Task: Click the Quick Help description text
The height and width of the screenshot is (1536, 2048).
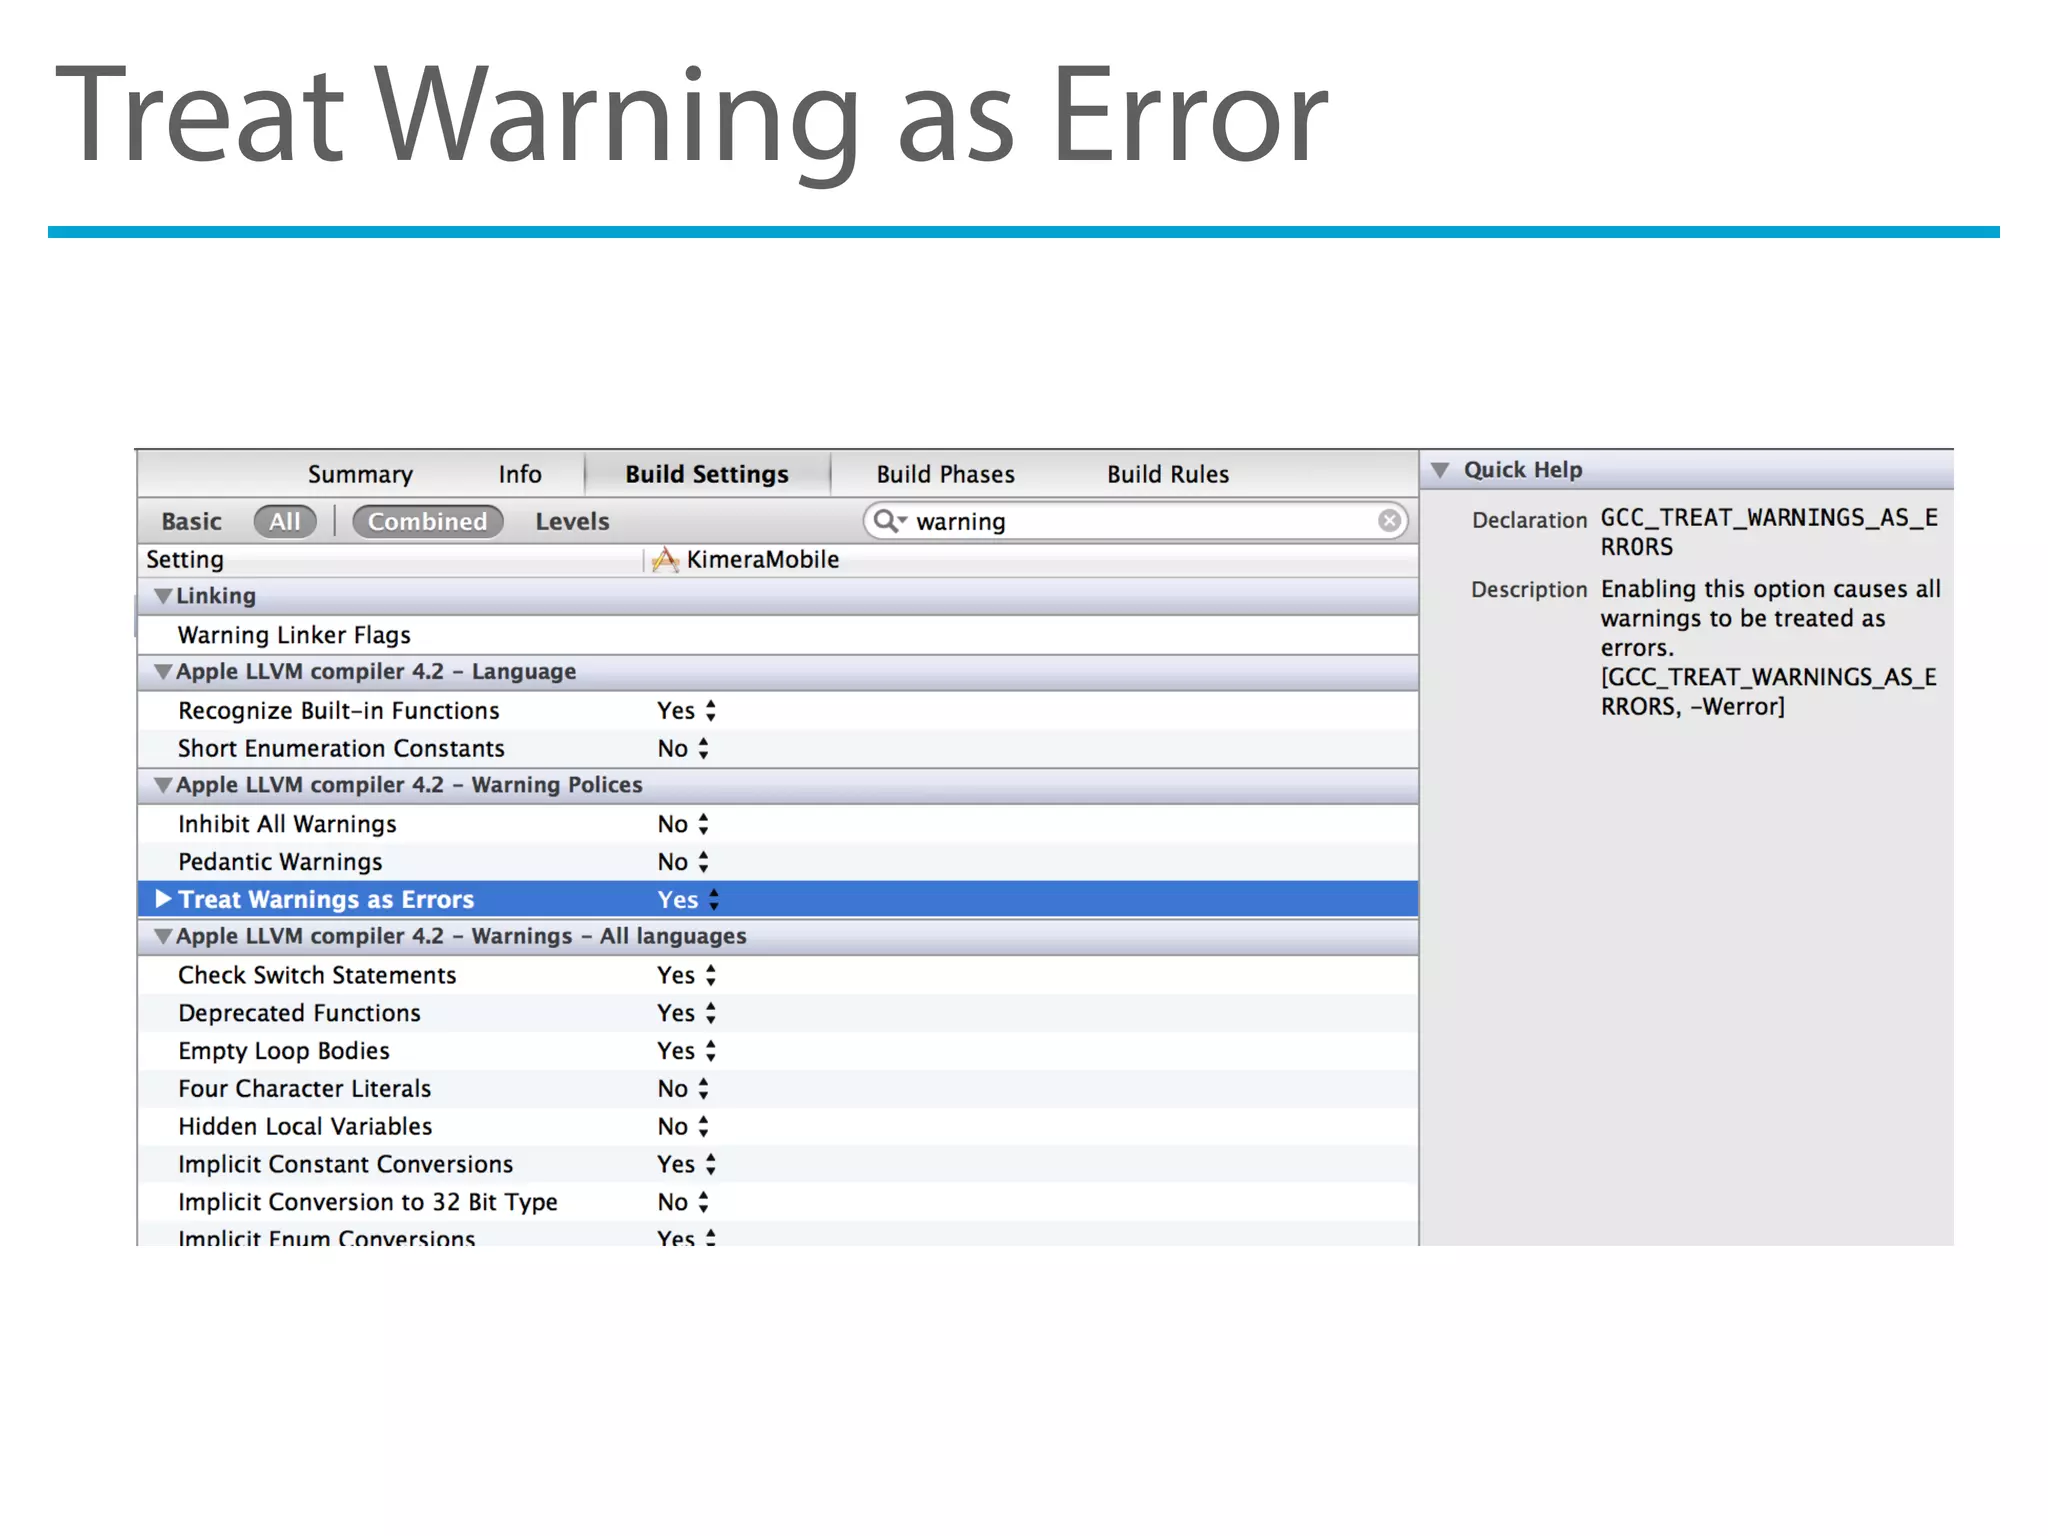Action: tap(1770, 647)
